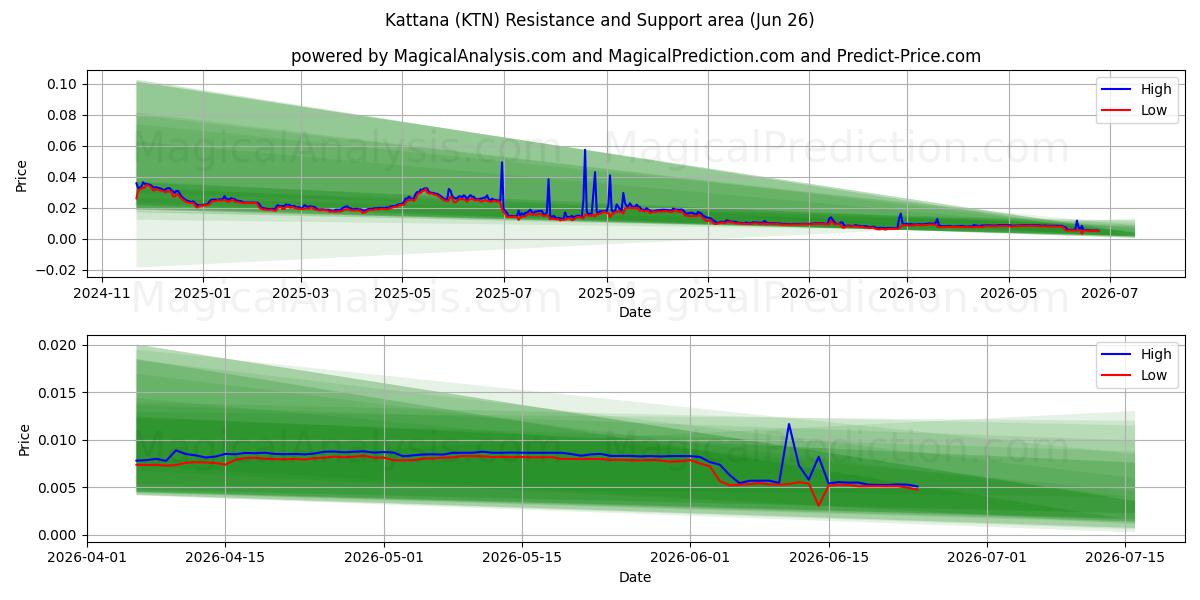Click the '0.08' y-axis tick, top chart
Screen dimensions: 1200x600
click(x=62, y=115)
